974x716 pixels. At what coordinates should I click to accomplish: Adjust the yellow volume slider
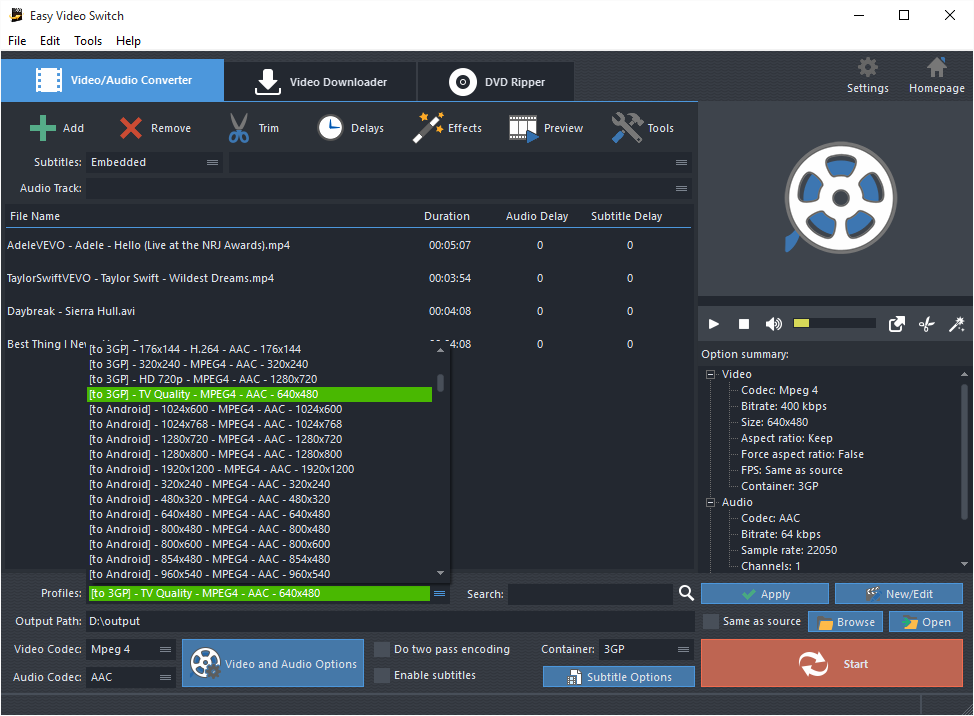[833, 324]
